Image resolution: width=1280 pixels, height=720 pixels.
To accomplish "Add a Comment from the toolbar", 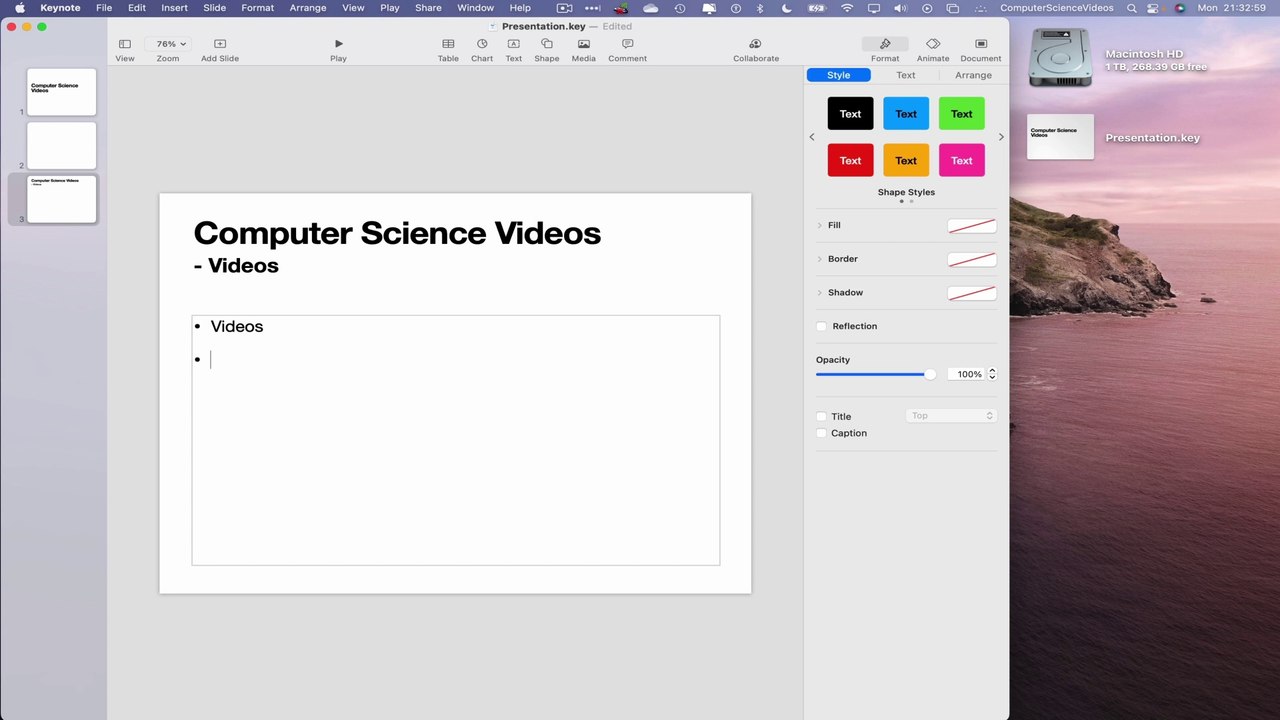I will click(x=627, y=44).
